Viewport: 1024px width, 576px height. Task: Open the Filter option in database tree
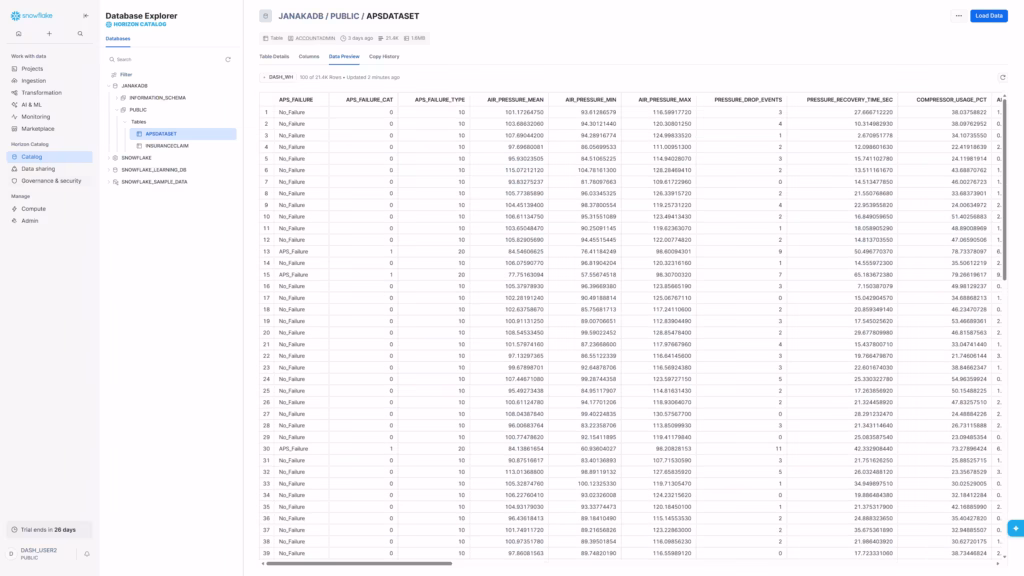tap(125, 74)
